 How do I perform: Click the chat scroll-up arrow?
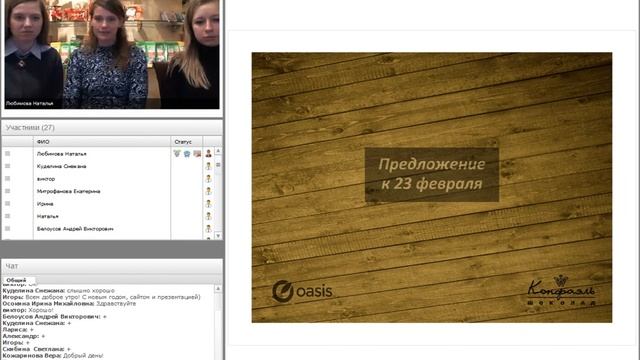[218, 289]
